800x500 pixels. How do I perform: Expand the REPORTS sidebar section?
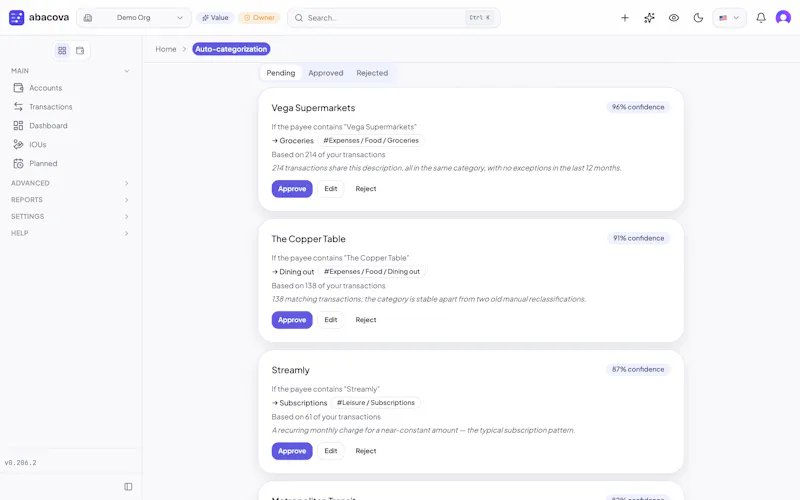coord(70,200)
